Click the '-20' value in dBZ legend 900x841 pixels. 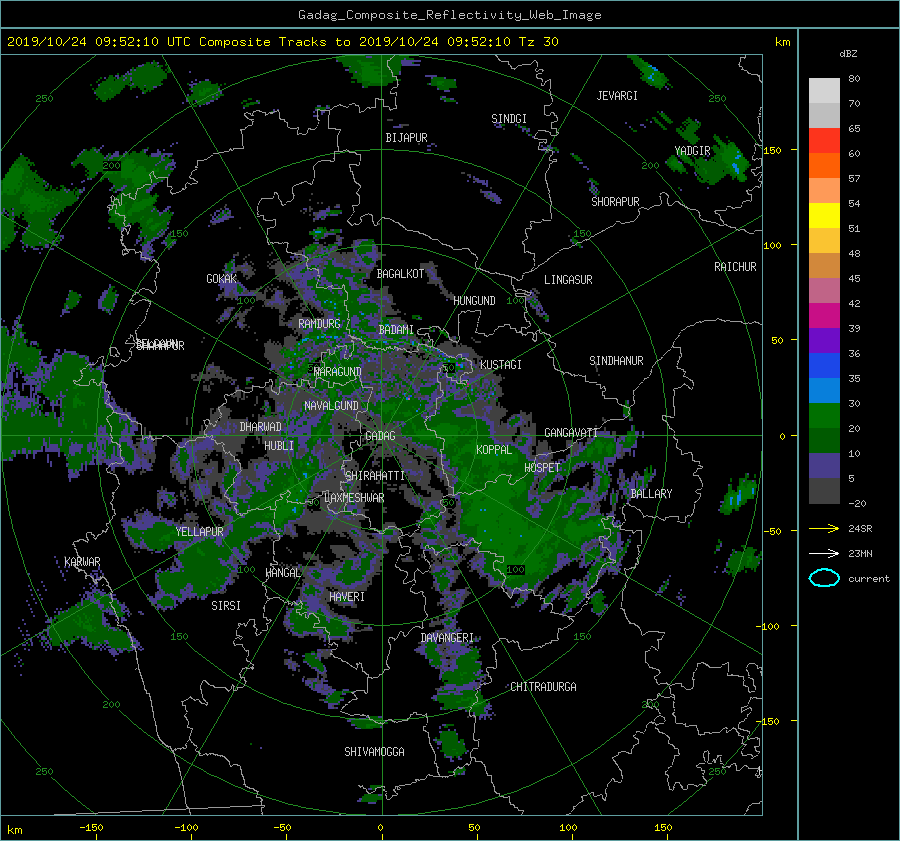point(856,503)
